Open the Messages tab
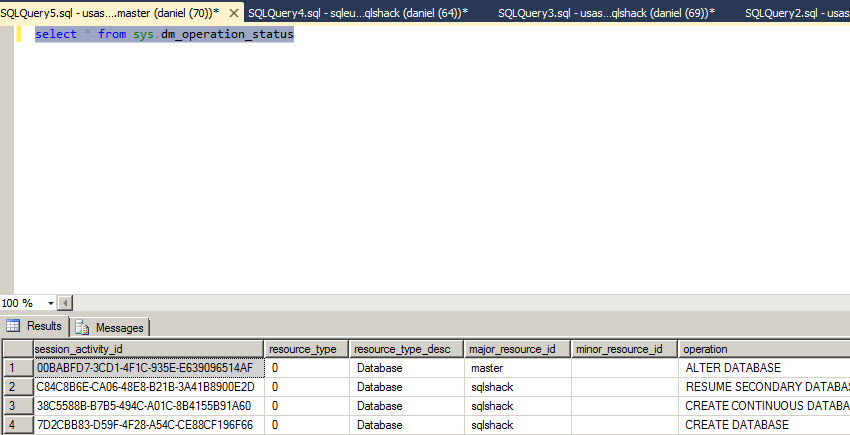850x435 pixels. (x=111, y=328)
